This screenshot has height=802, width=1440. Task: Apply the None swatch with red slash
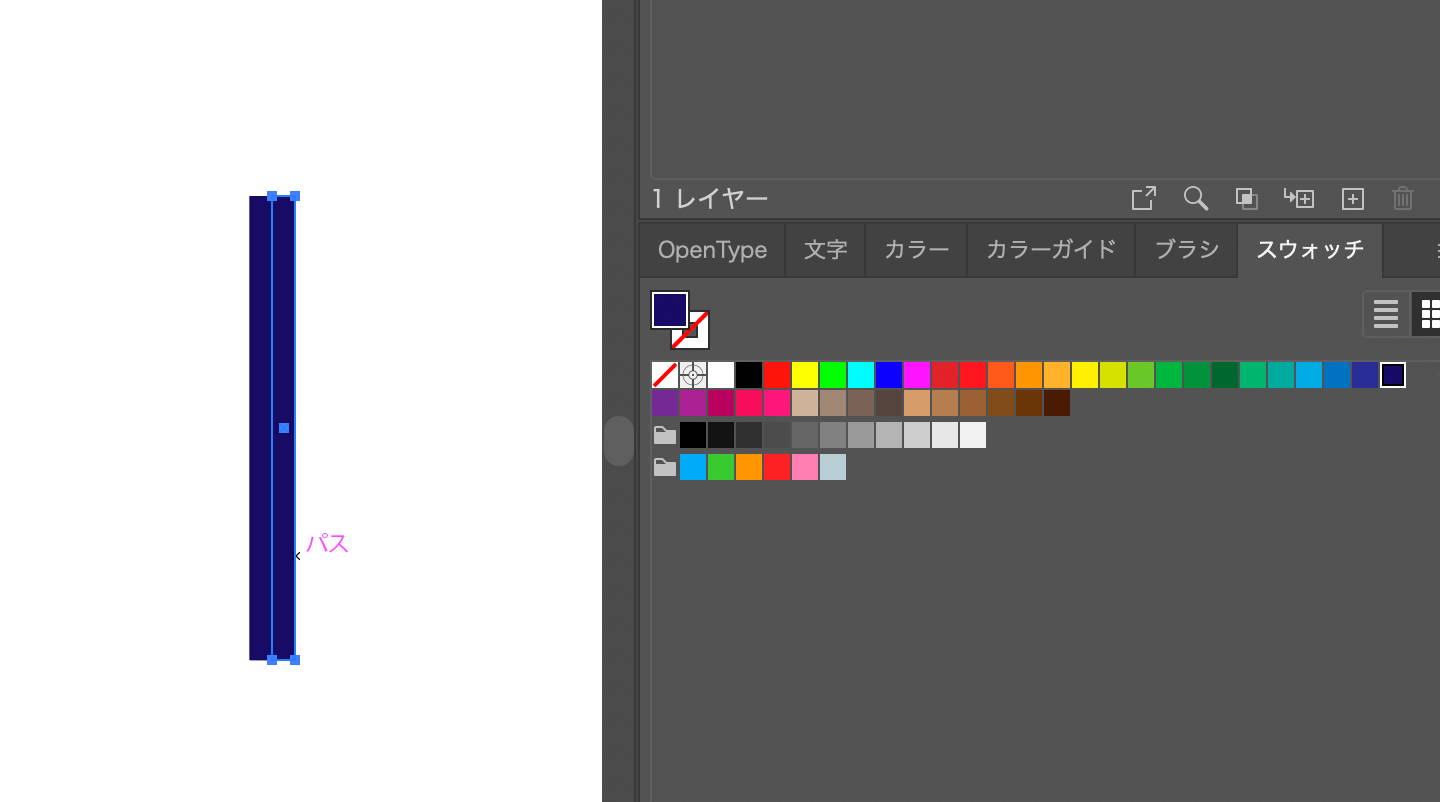tap(665, 375)
